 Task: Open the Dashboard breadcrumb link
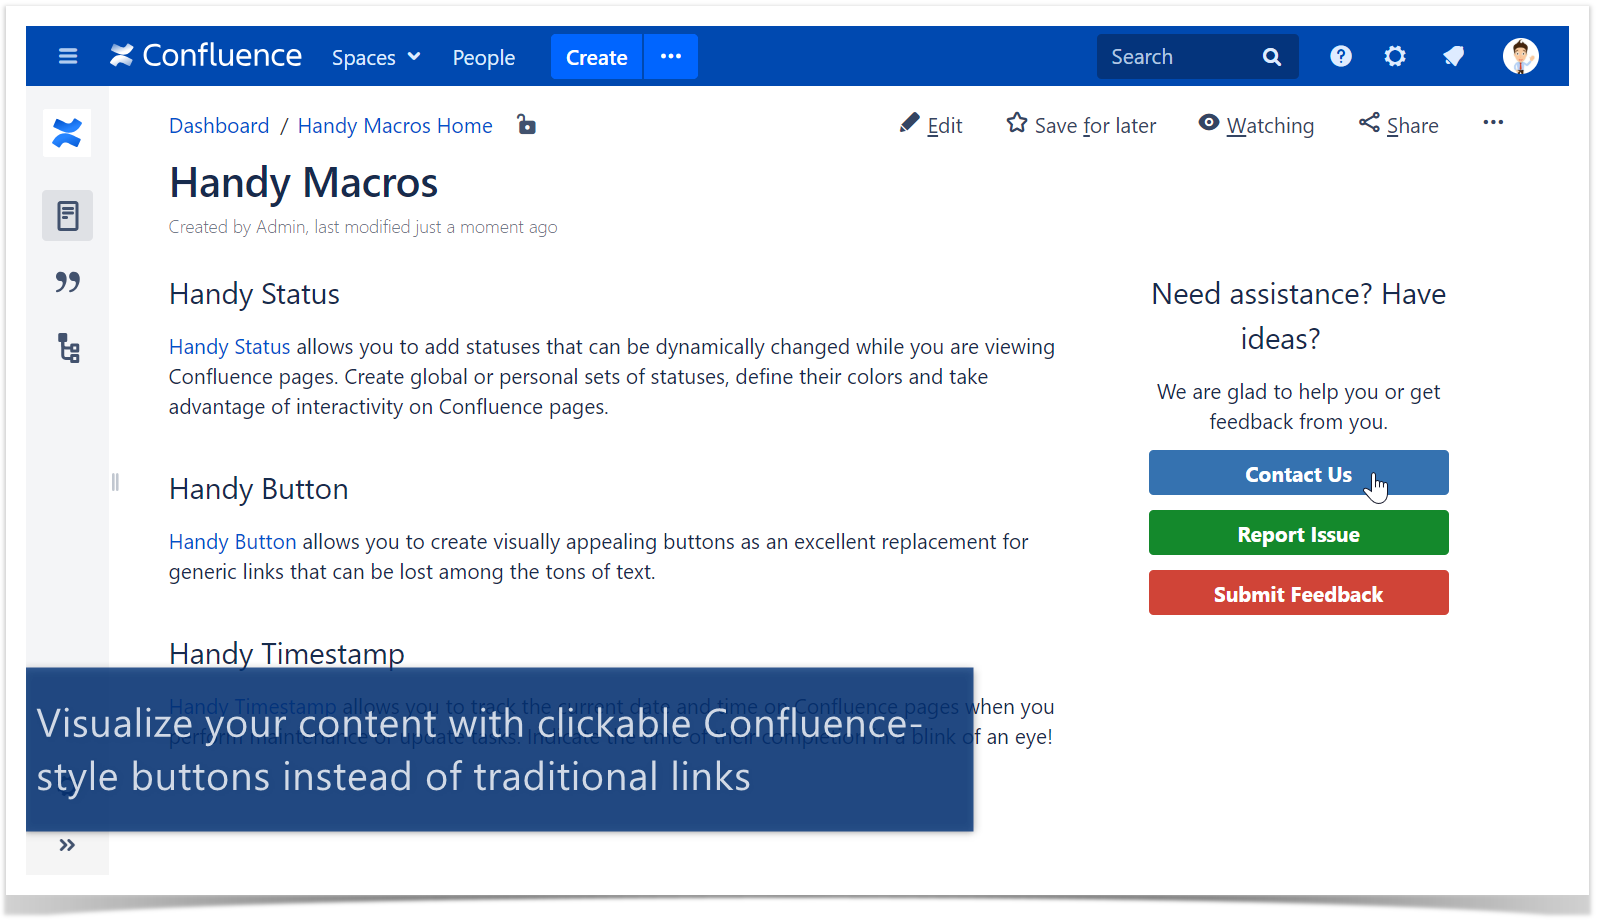pos(219,126)
